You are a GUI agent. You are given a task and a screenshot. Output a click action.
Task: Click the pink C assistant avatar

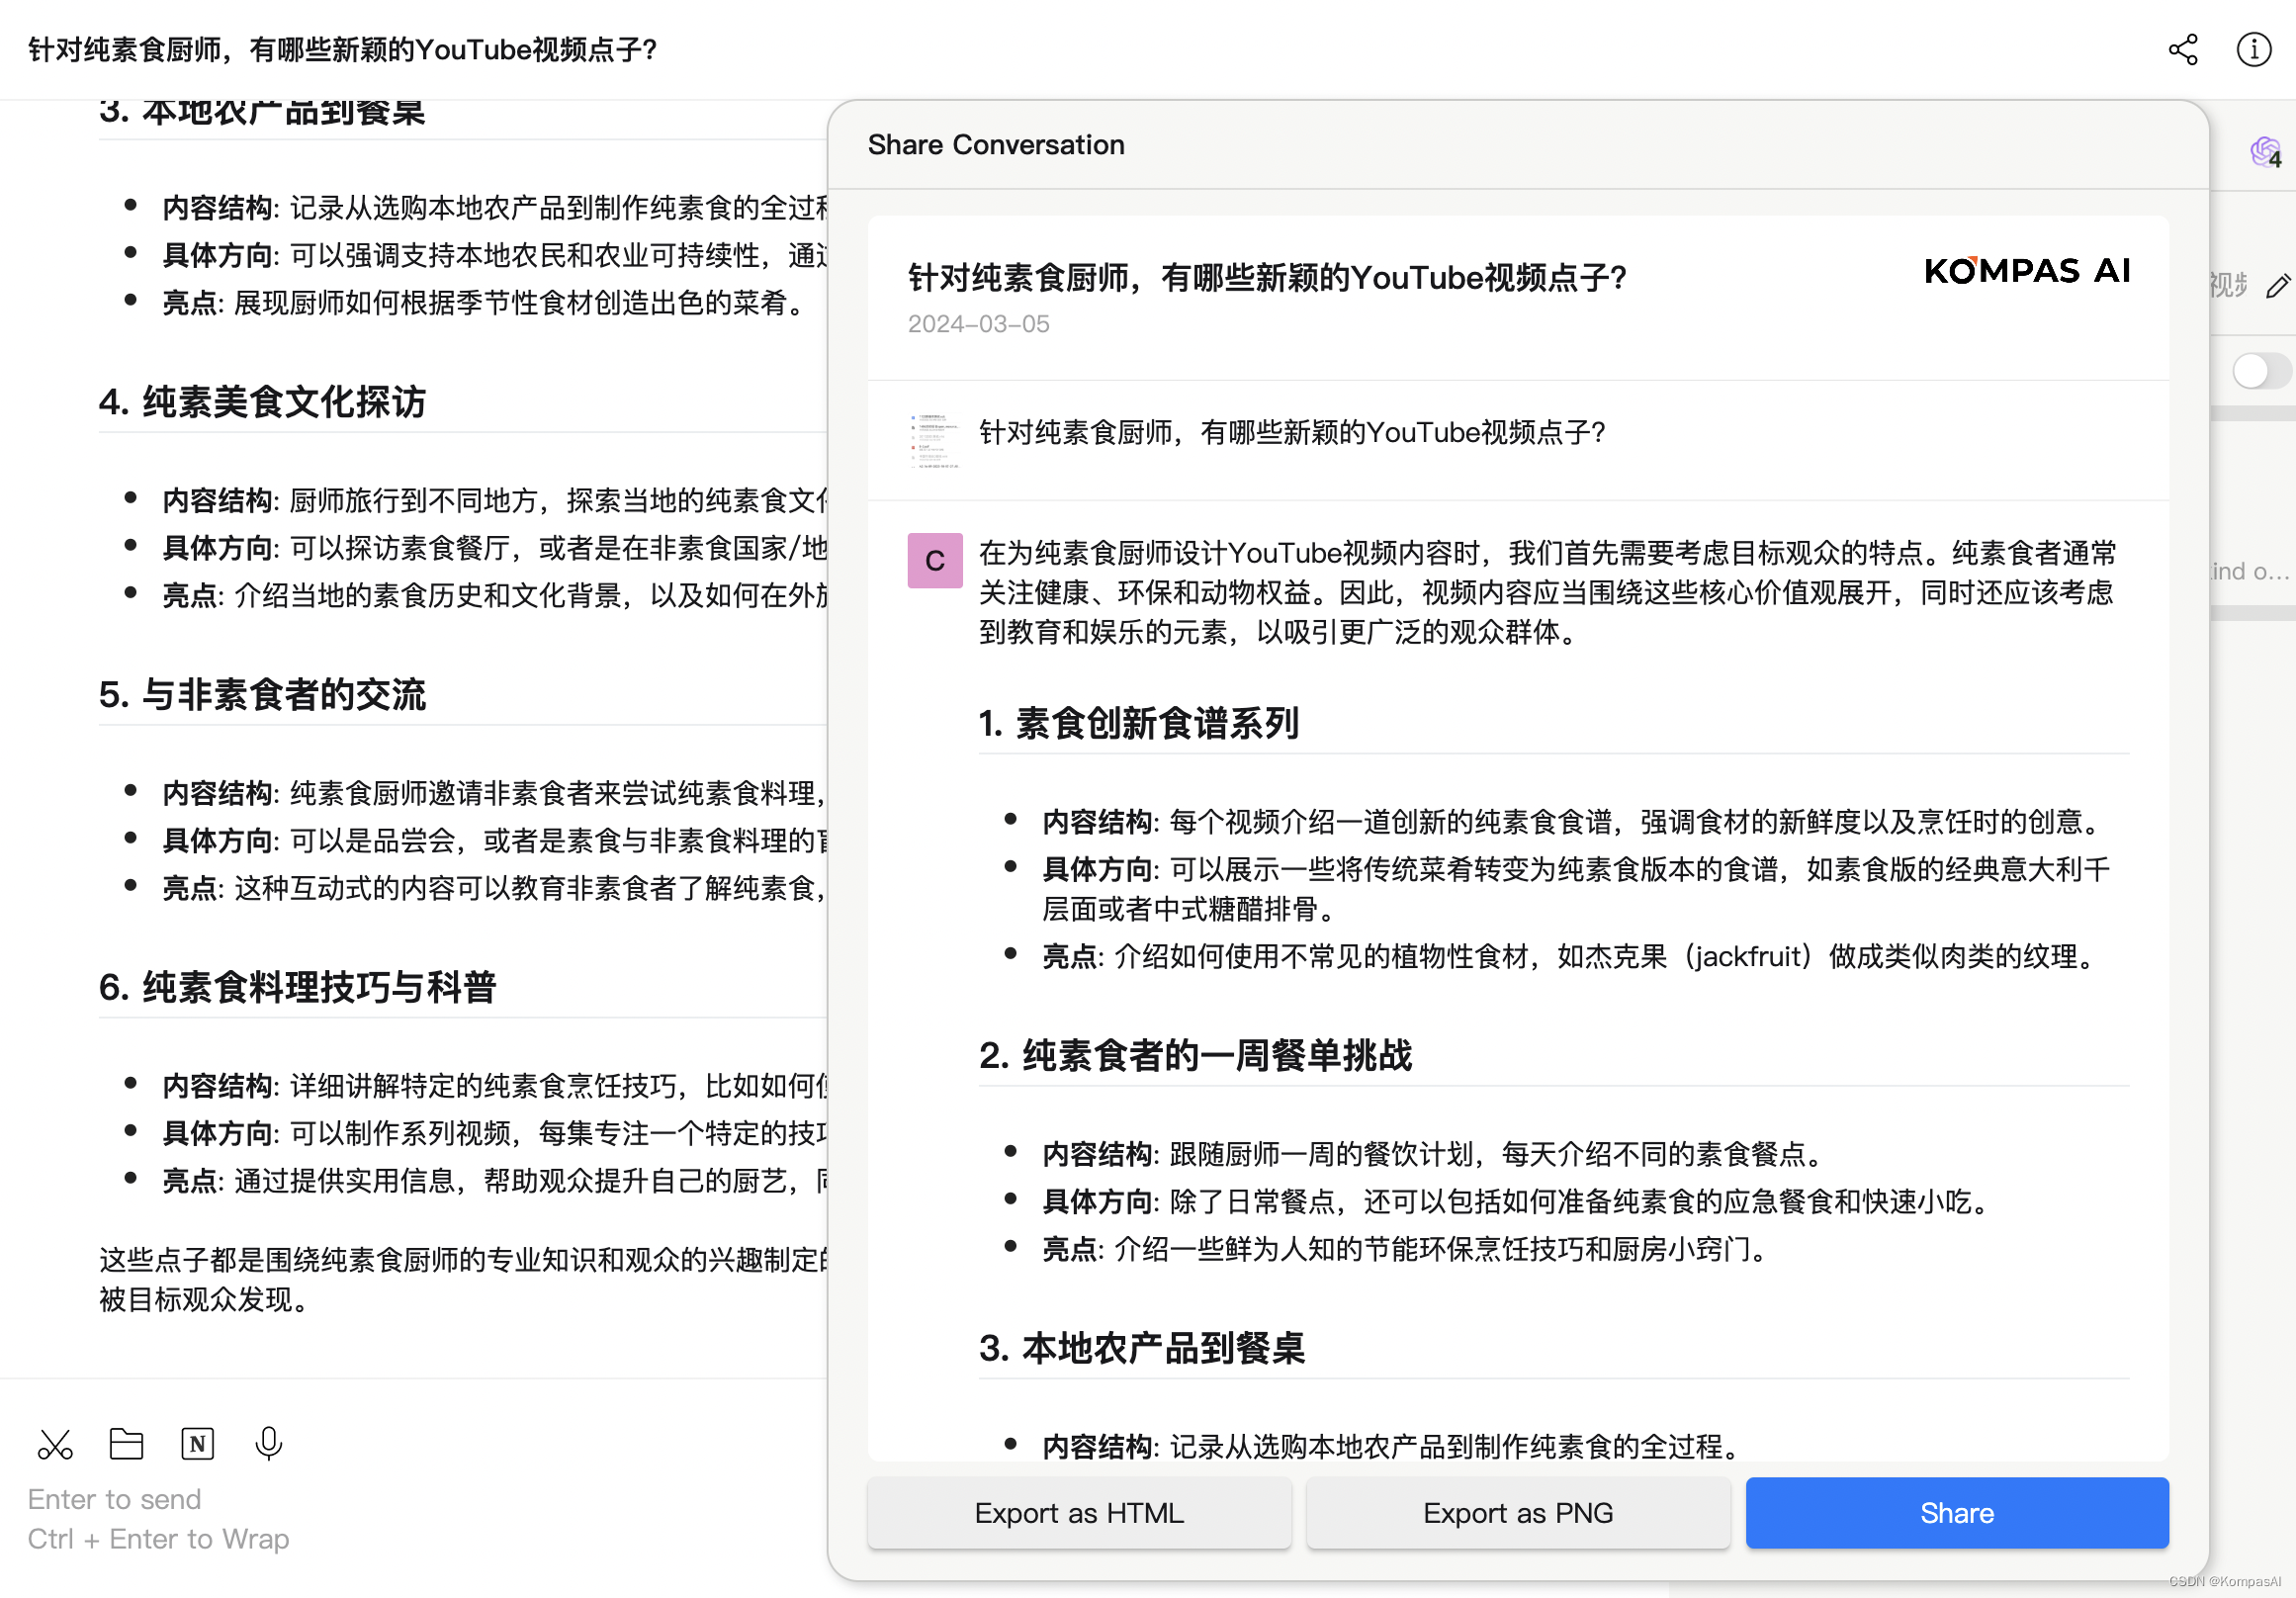pyautogui.click(x=934, y=560)
